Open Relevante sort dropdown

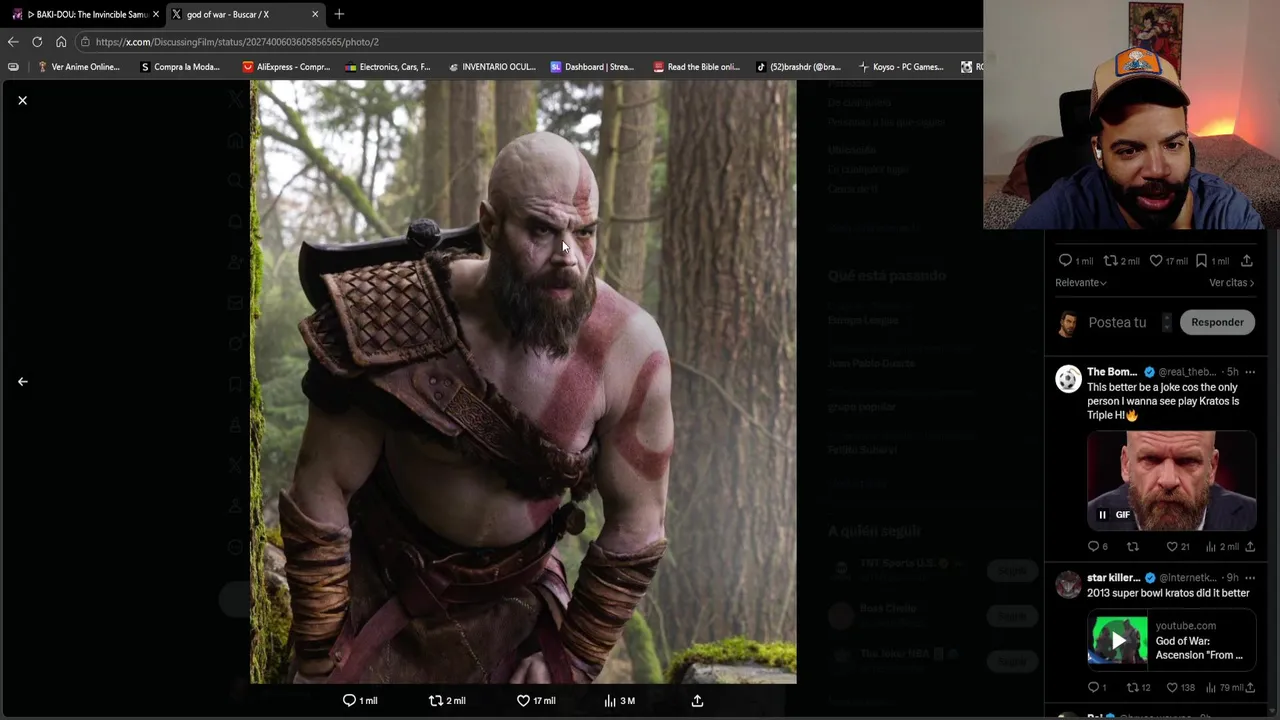point(1080,283)
